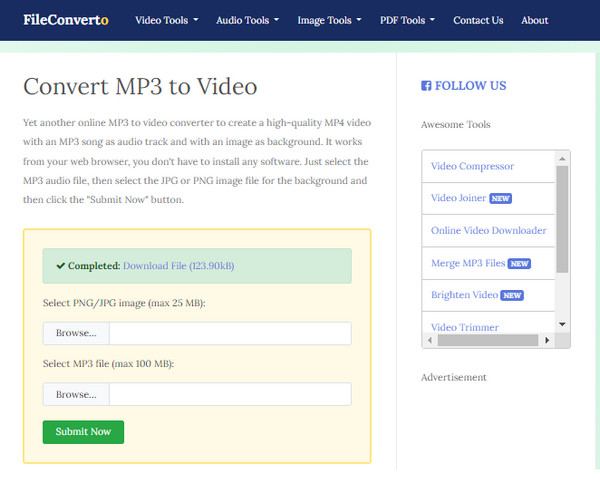Expand the Image Tools menu
This screenshot has height=483, width=600.
[x=329, y=20]
